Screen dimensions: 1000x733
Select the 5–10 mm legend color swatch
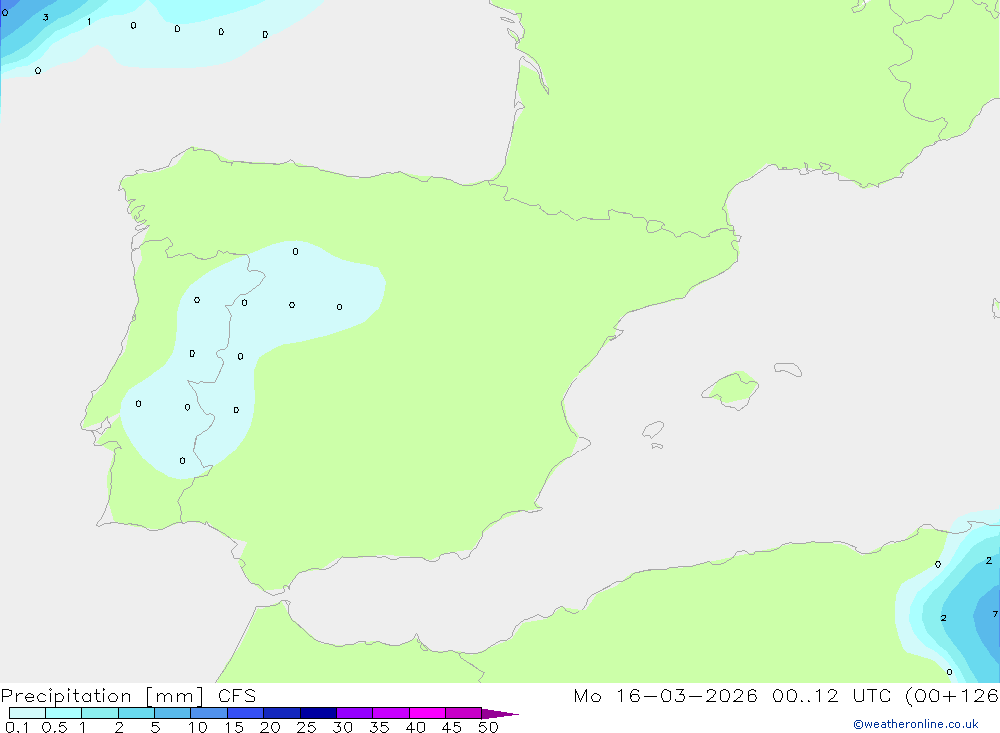coord(172,713)
